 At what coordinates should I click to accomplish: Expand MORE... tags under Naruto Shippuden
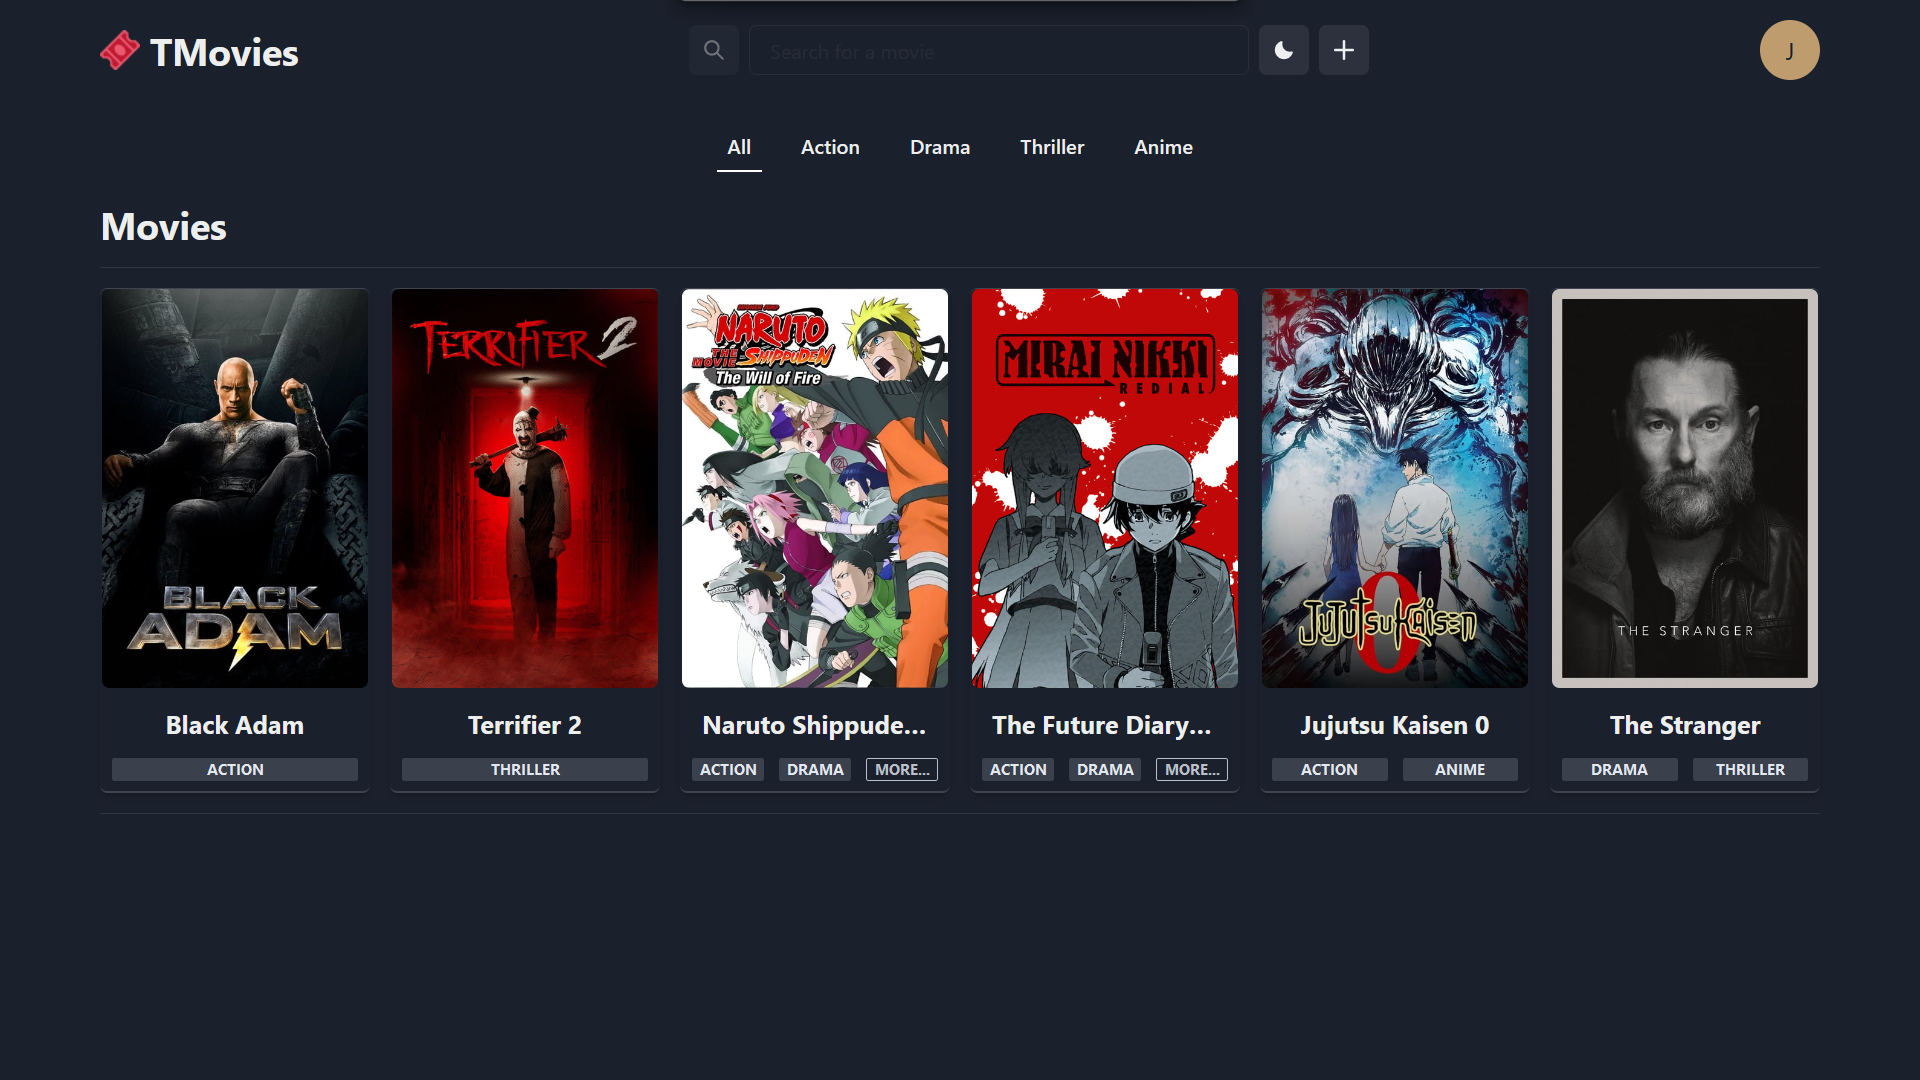click(x=902, y=769)
